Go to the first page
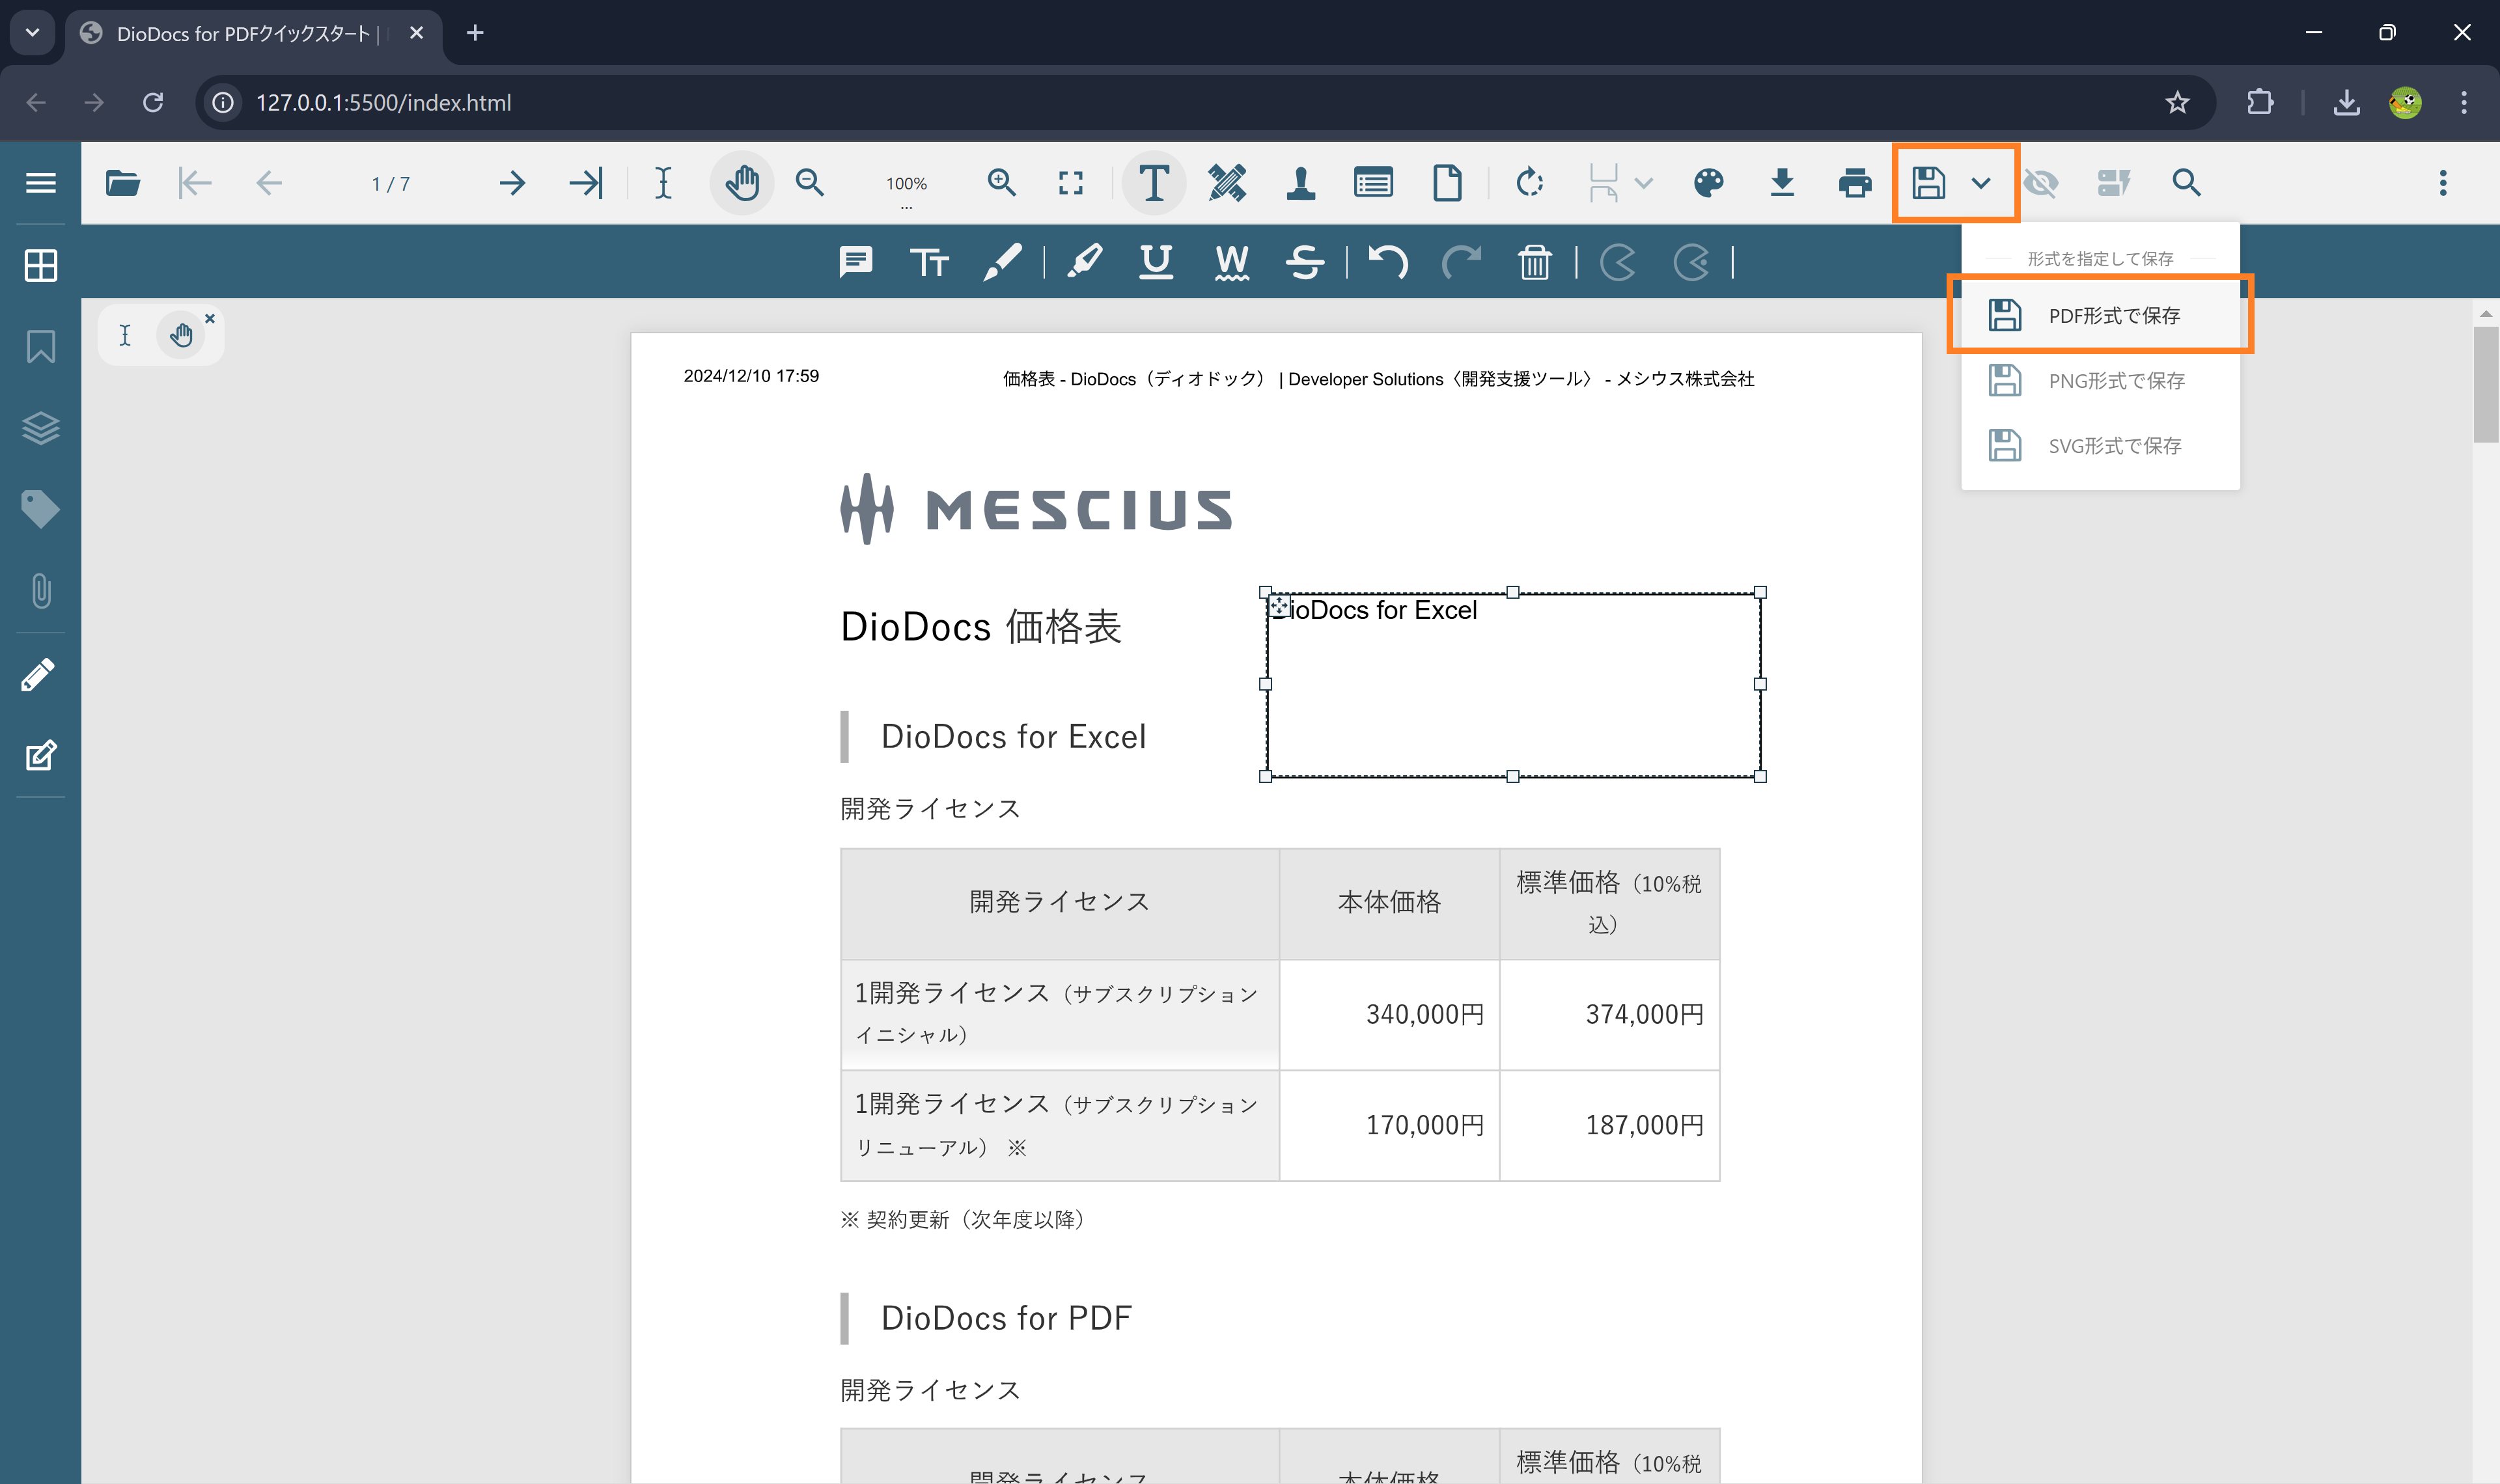 [x=195, y=183]
